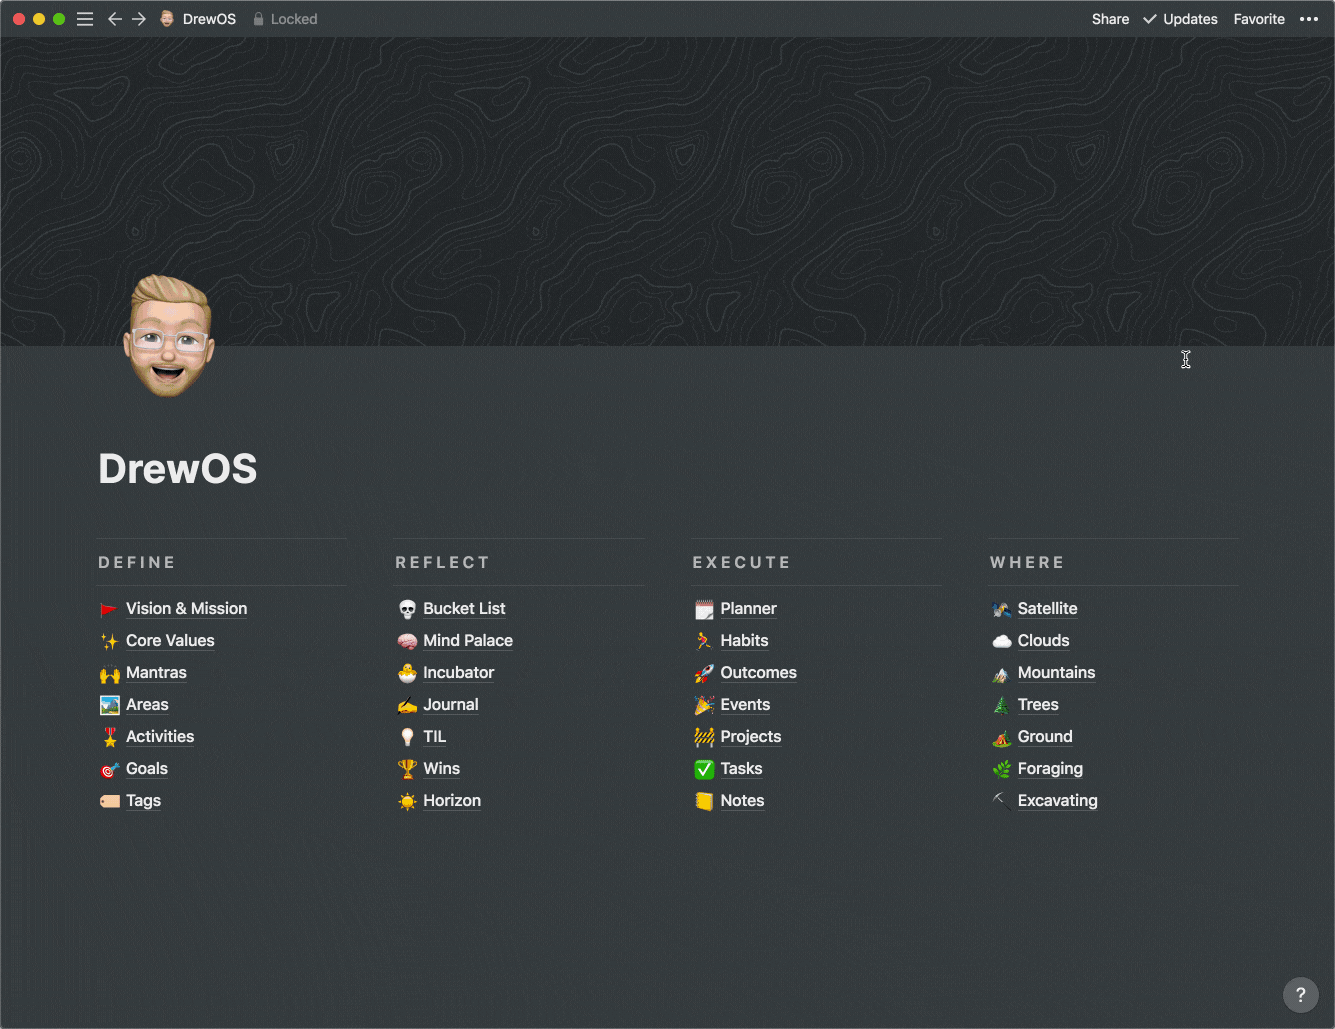Viewport: 1335px width, 1029px height.
Task: Open the Satellite page link
Action: click(x=1047, y=609)
